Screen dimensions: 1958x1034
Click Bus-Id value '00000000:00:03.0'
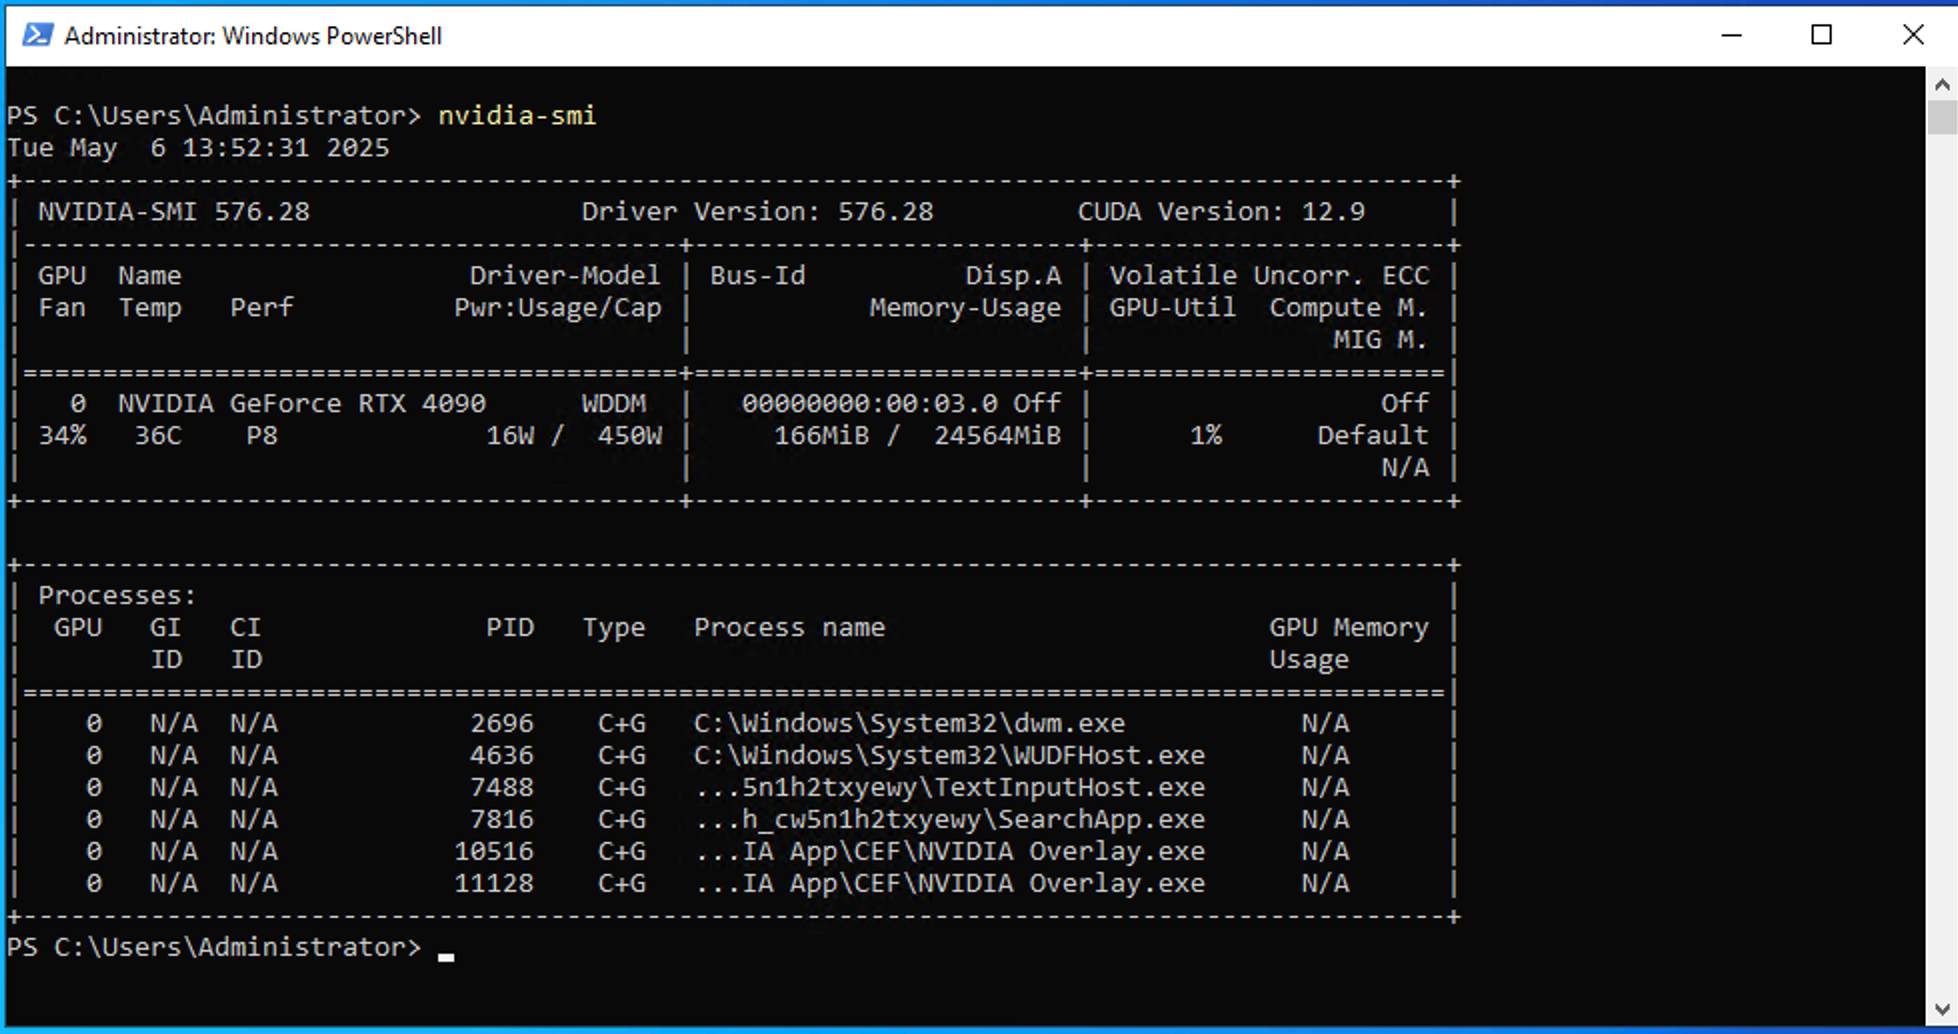click(869, 404)
